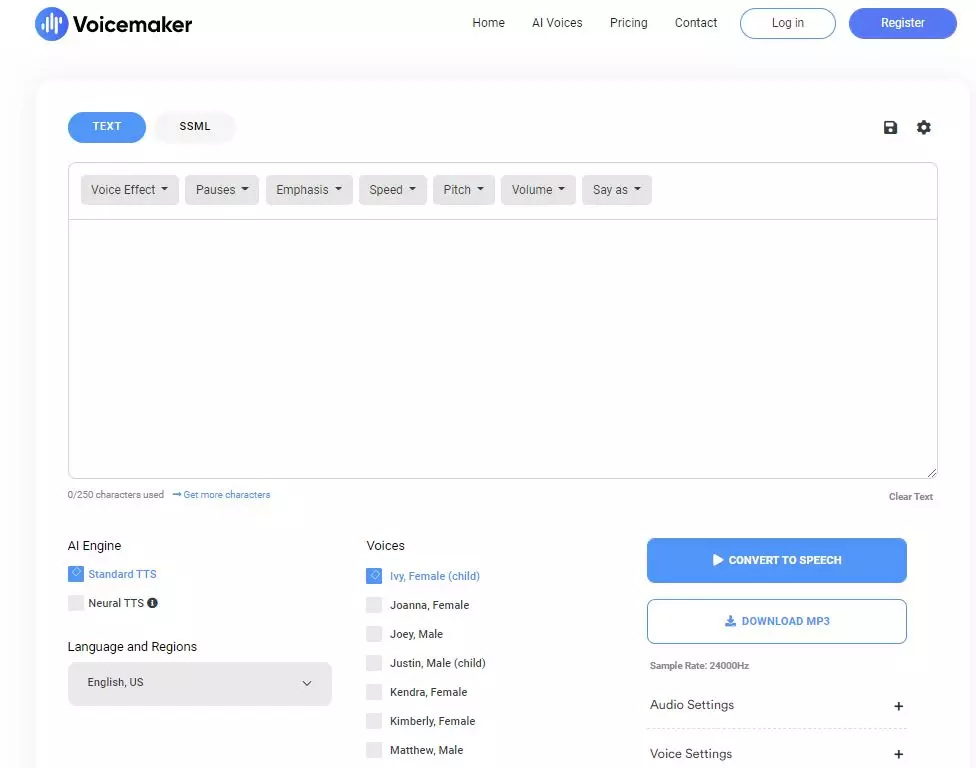Expand the Voice Effect menu

tap(129, 189)
